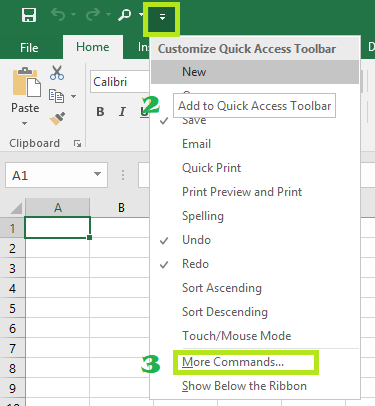
Task: Expand the Paste options arrow
Action: coord(25,123)
